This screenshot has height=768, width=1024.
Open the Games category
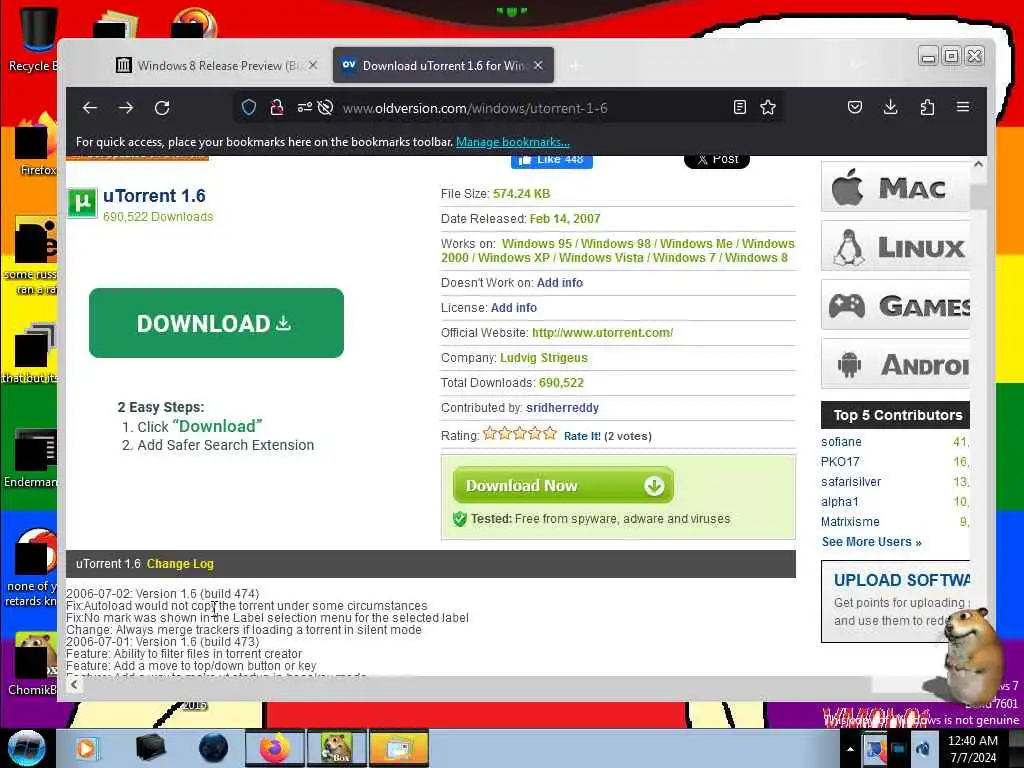click(895, 305)
